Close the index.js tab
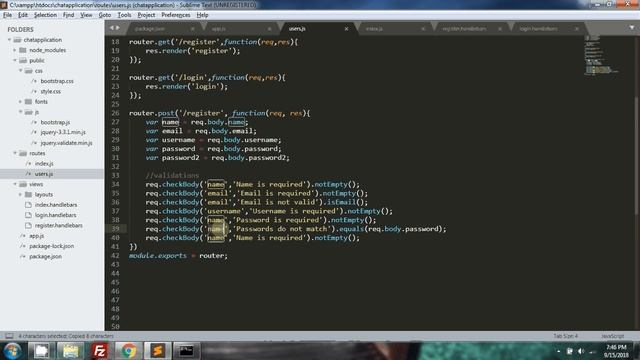640x360 pixels. point(423,29)
